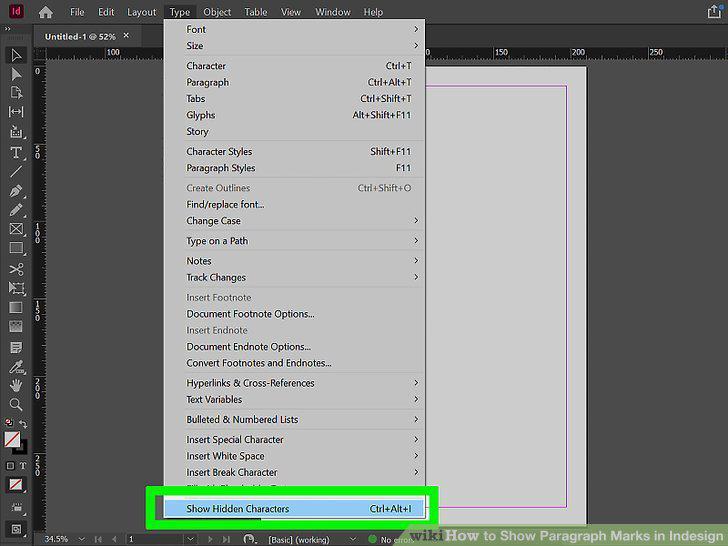
Task: Select the Eyedropper tool
Action: [x=16, y=367]
